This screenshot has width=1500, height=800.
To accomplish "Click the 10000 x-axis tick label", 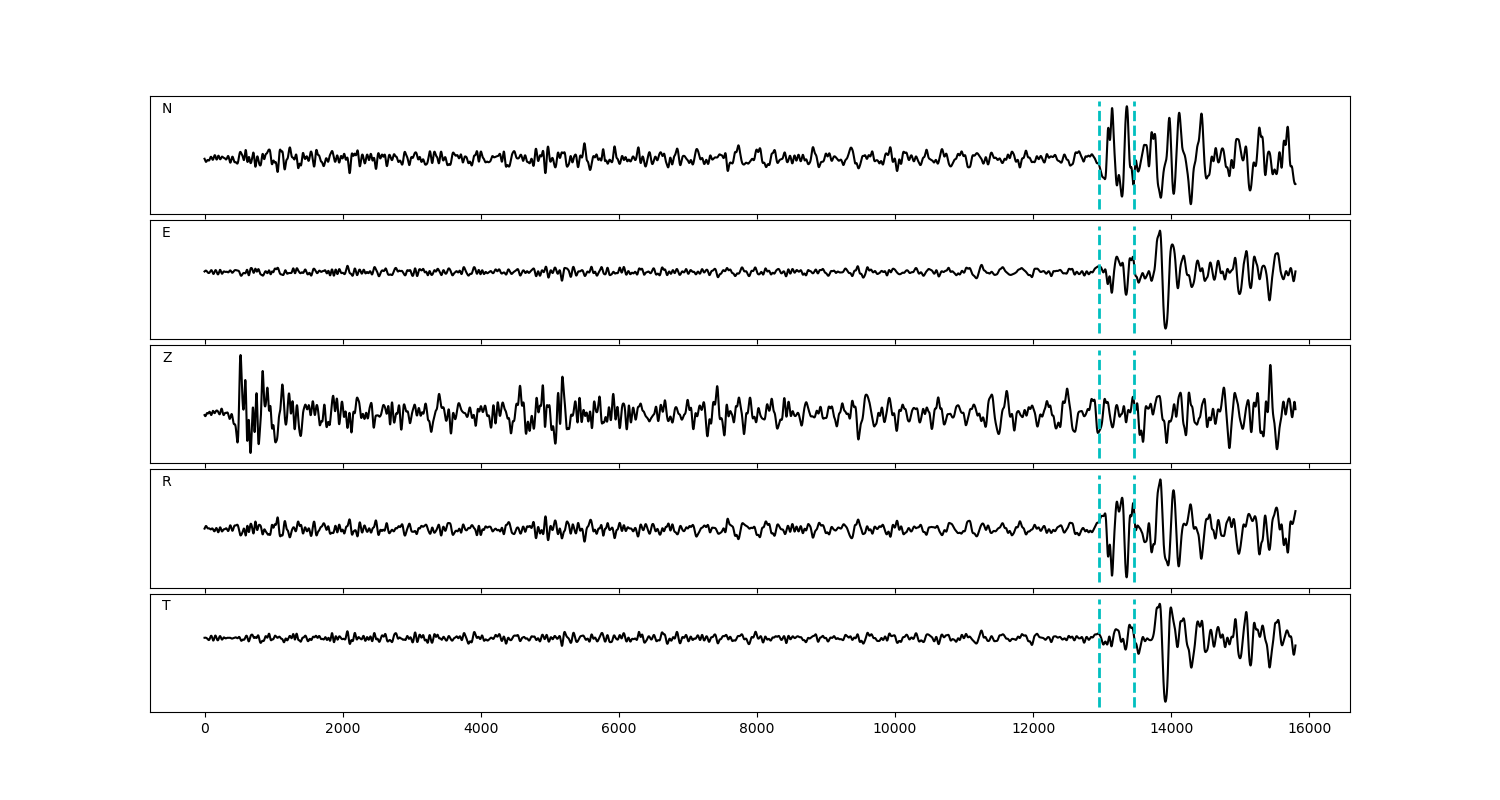I will point(895,729).
